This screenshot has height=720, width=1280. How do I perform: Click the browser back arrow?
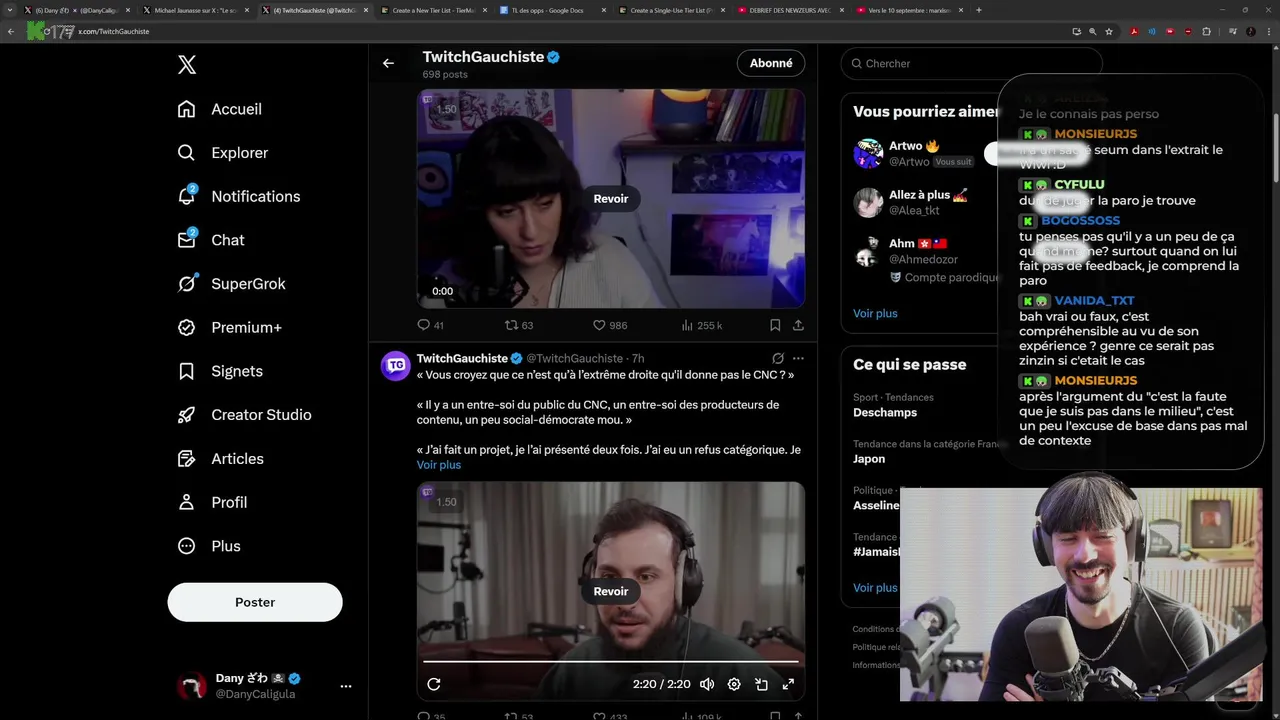tap(11, 31)
